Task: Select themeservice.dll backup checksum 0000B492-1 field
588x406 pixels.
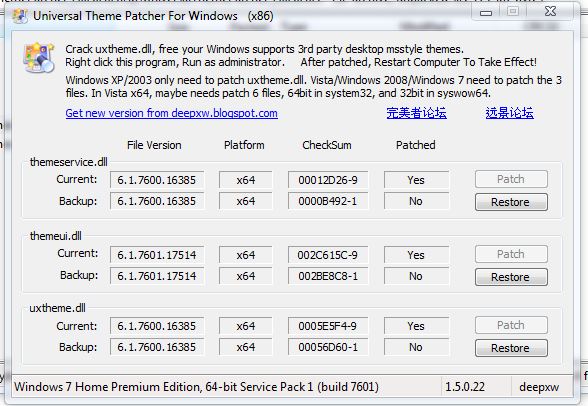Action: pyautogui.click(x=328, y=201)
